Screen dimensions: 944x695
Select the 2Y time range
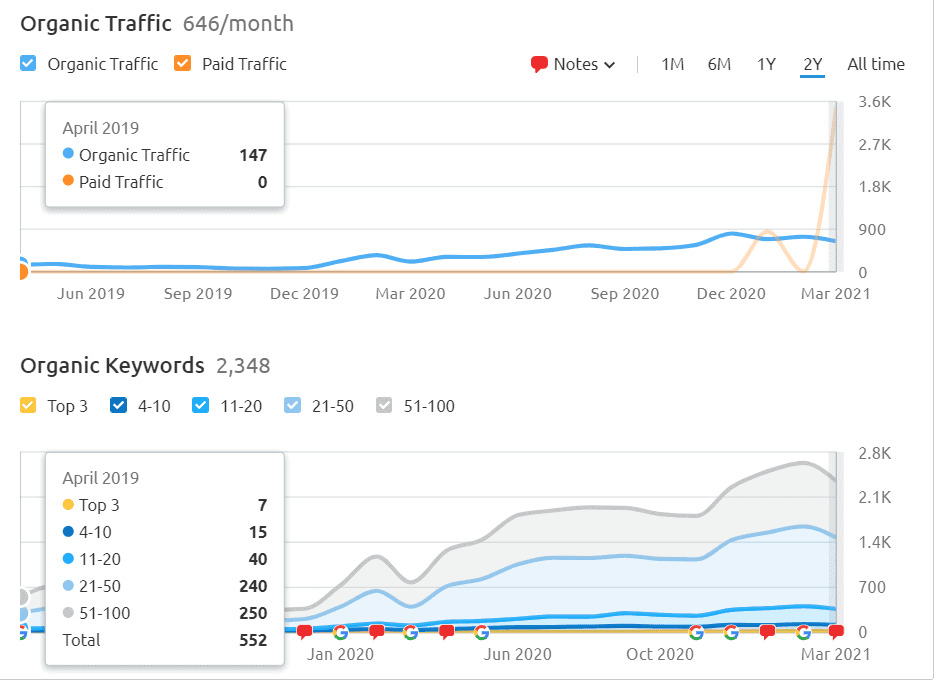813,64
